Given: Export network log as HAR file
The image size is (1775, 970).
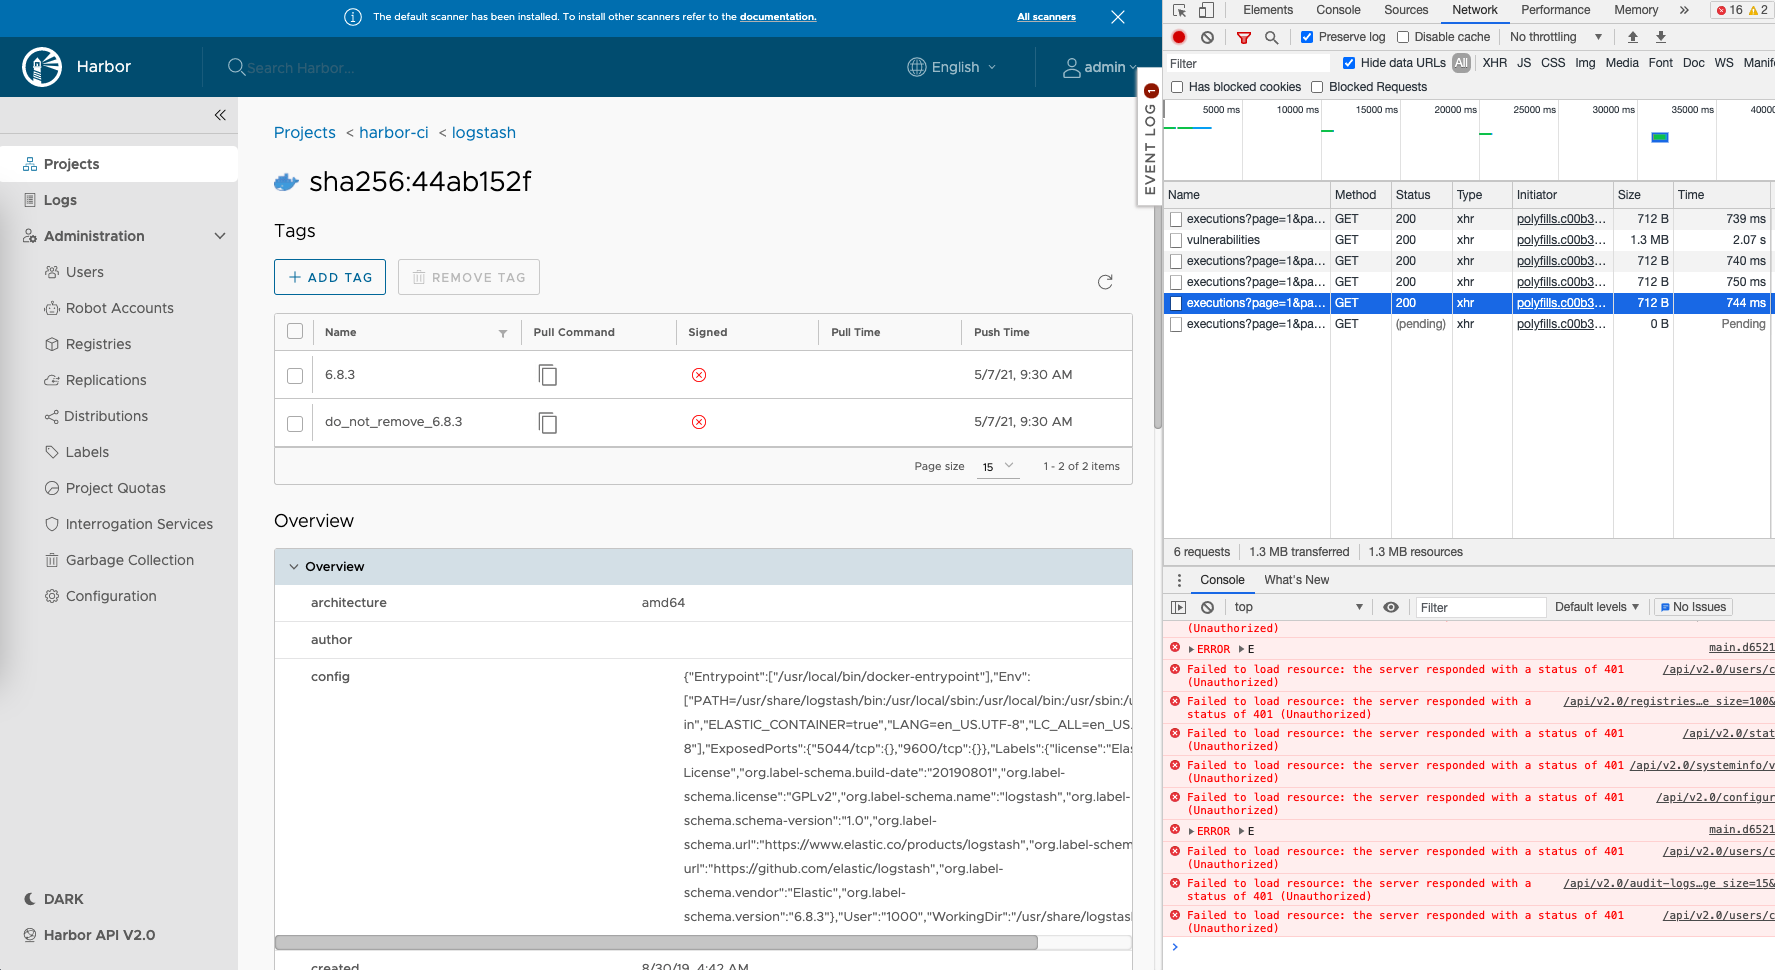Looking at the screenshot, I should coord(1661,37).
